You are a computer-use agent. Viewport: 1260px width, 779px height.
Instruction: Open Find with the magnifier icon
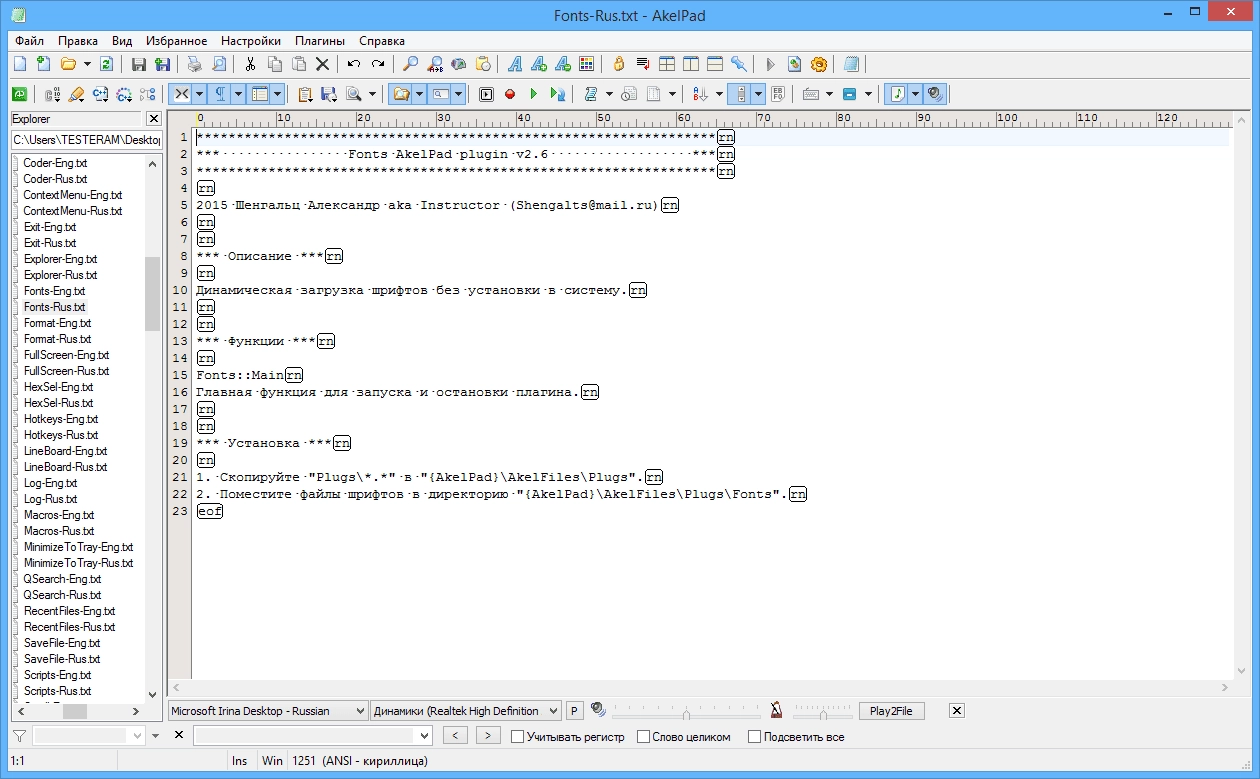(x=410, y=64)
